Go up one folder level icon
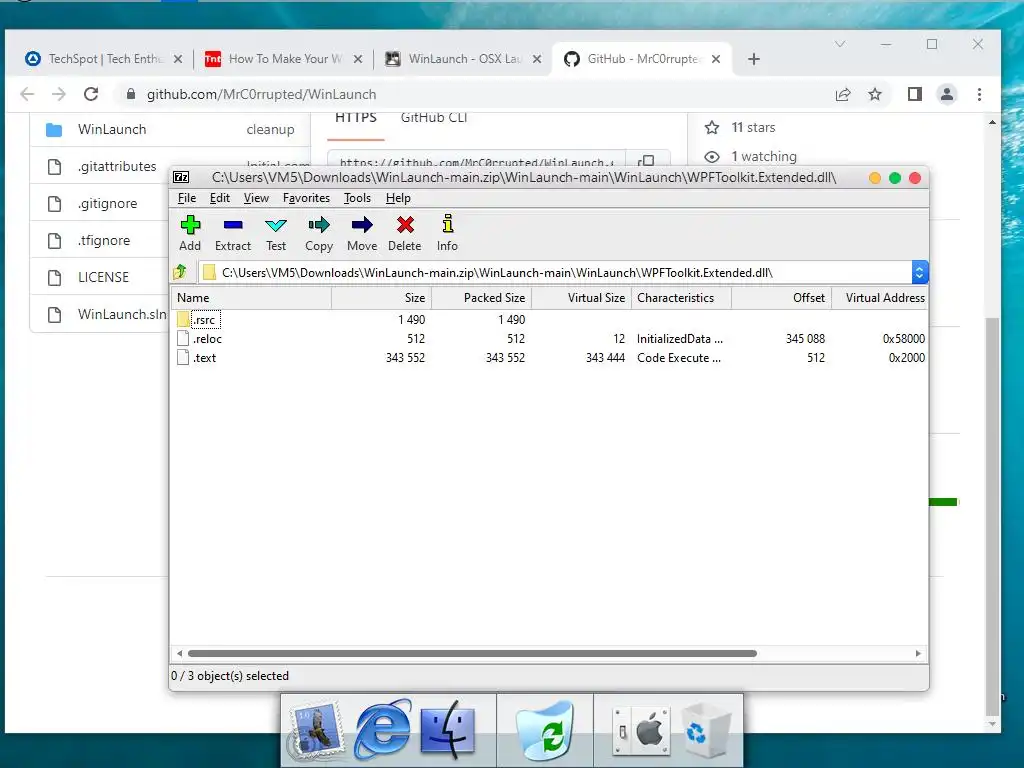1024x768 pixels. [x=180, y=272]
